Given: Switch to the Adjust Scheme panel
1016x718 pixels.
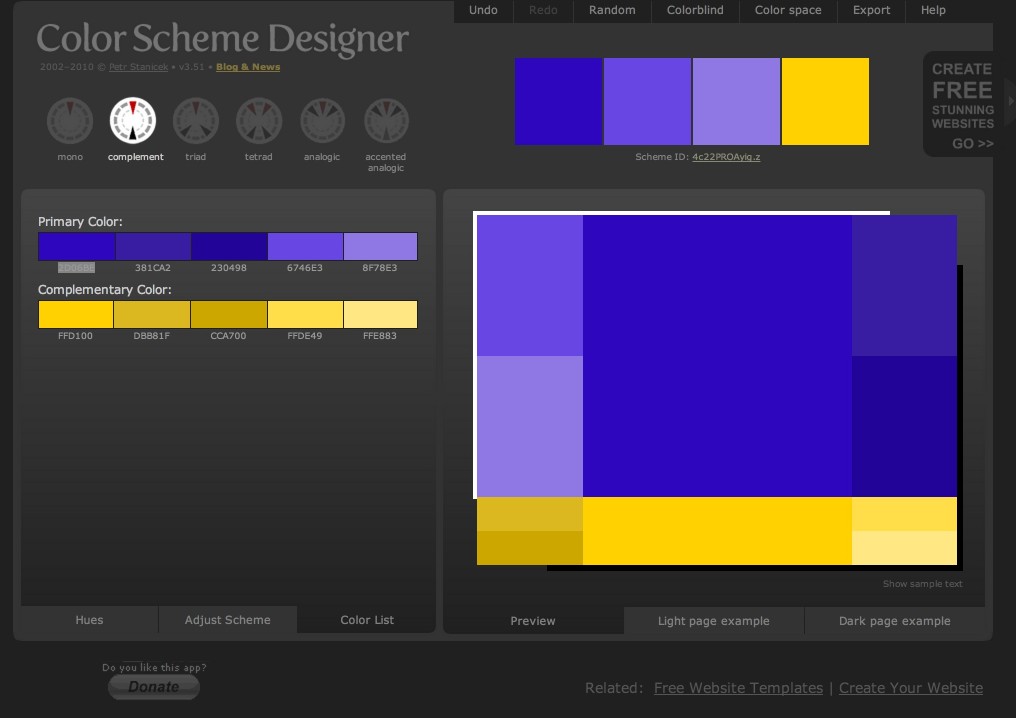Looking at the screenshot, I should click(227, 620).
